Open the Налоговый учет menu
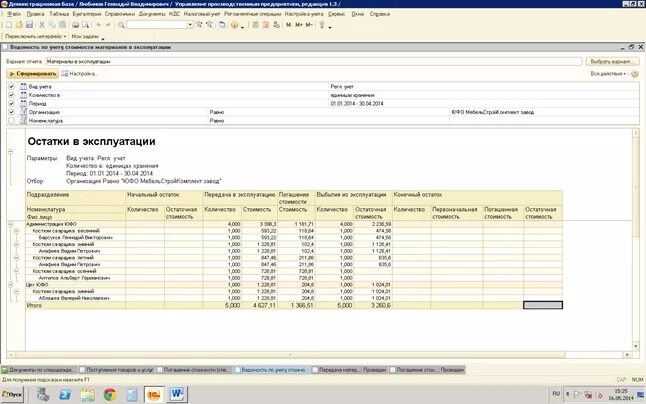Viewport: 646px width, 404px height. click(x=204, y=14)
